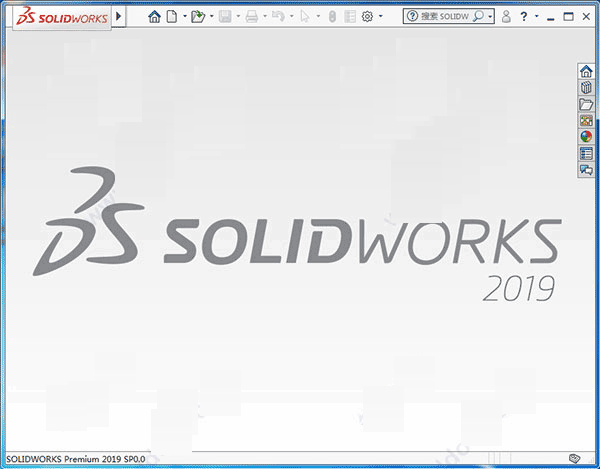Expand the Open file dropdown arrow
Viewport: 600px width, 469px height.
212,16
